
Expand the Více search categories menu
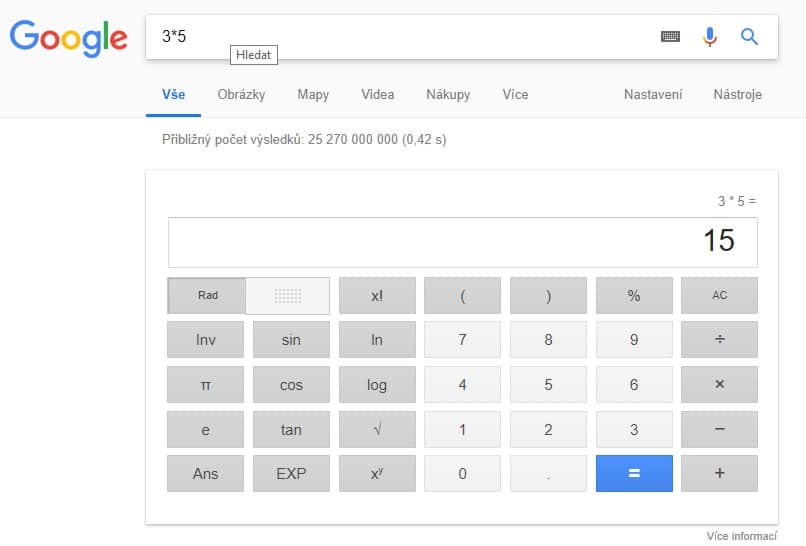point(515,95)
